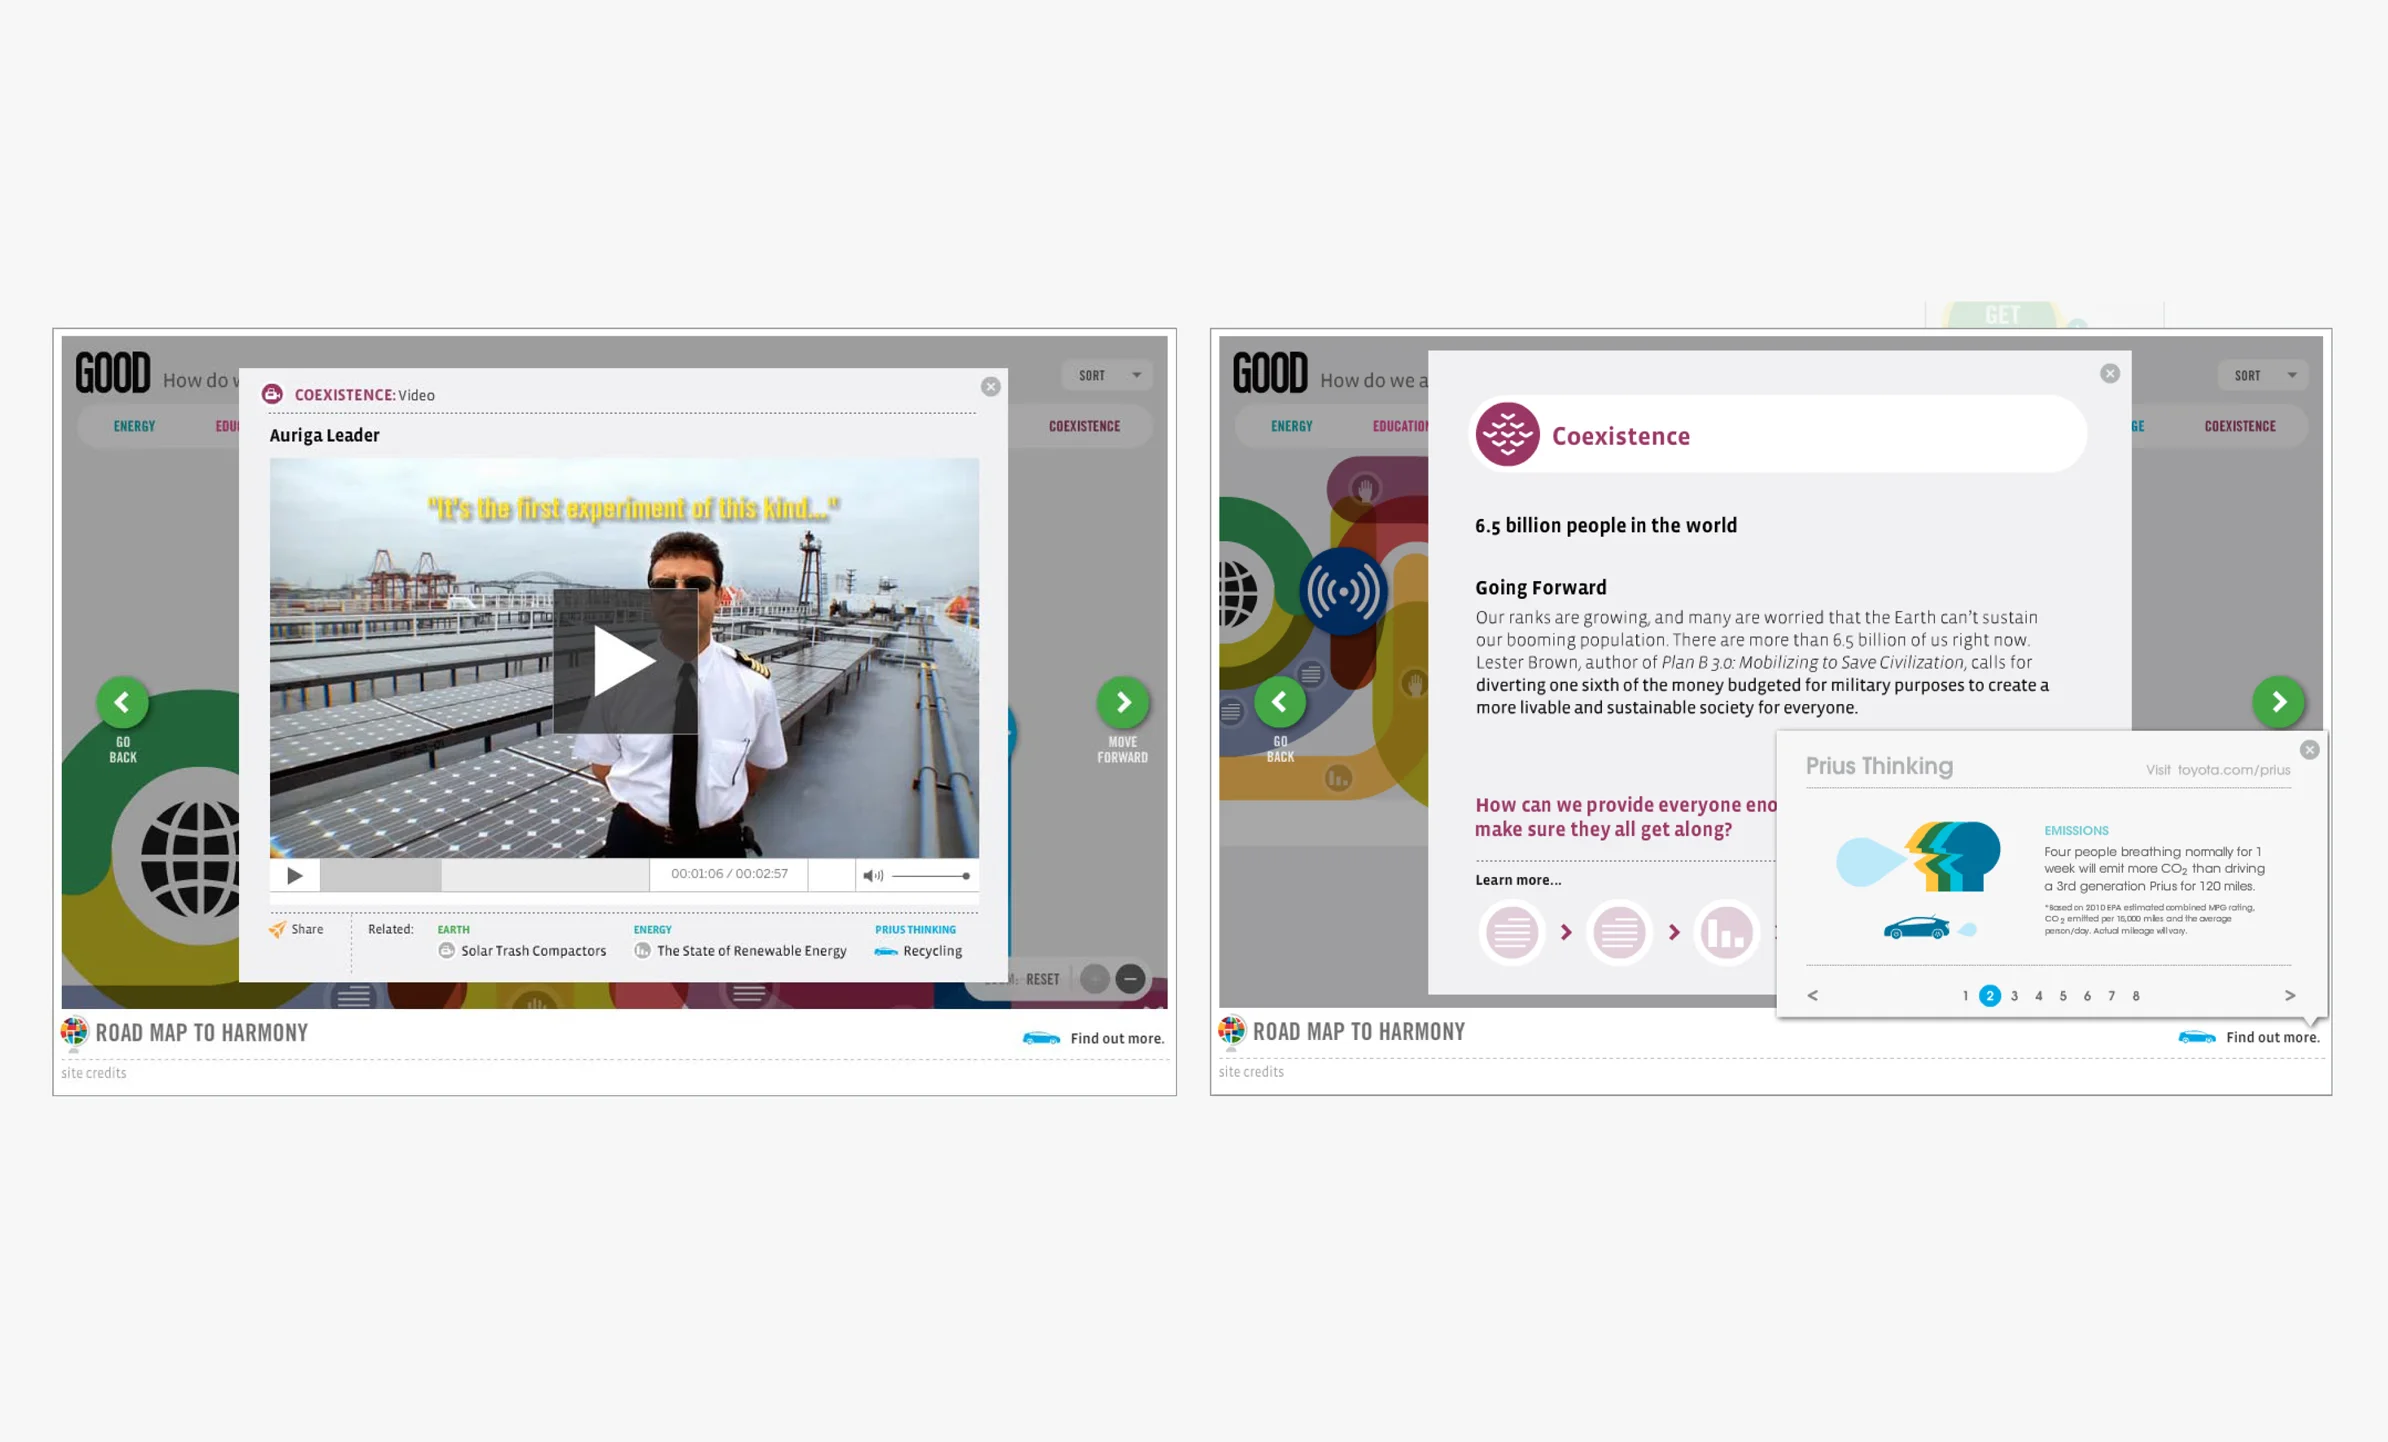Open the second Learn more article icon

[1619, 933]
